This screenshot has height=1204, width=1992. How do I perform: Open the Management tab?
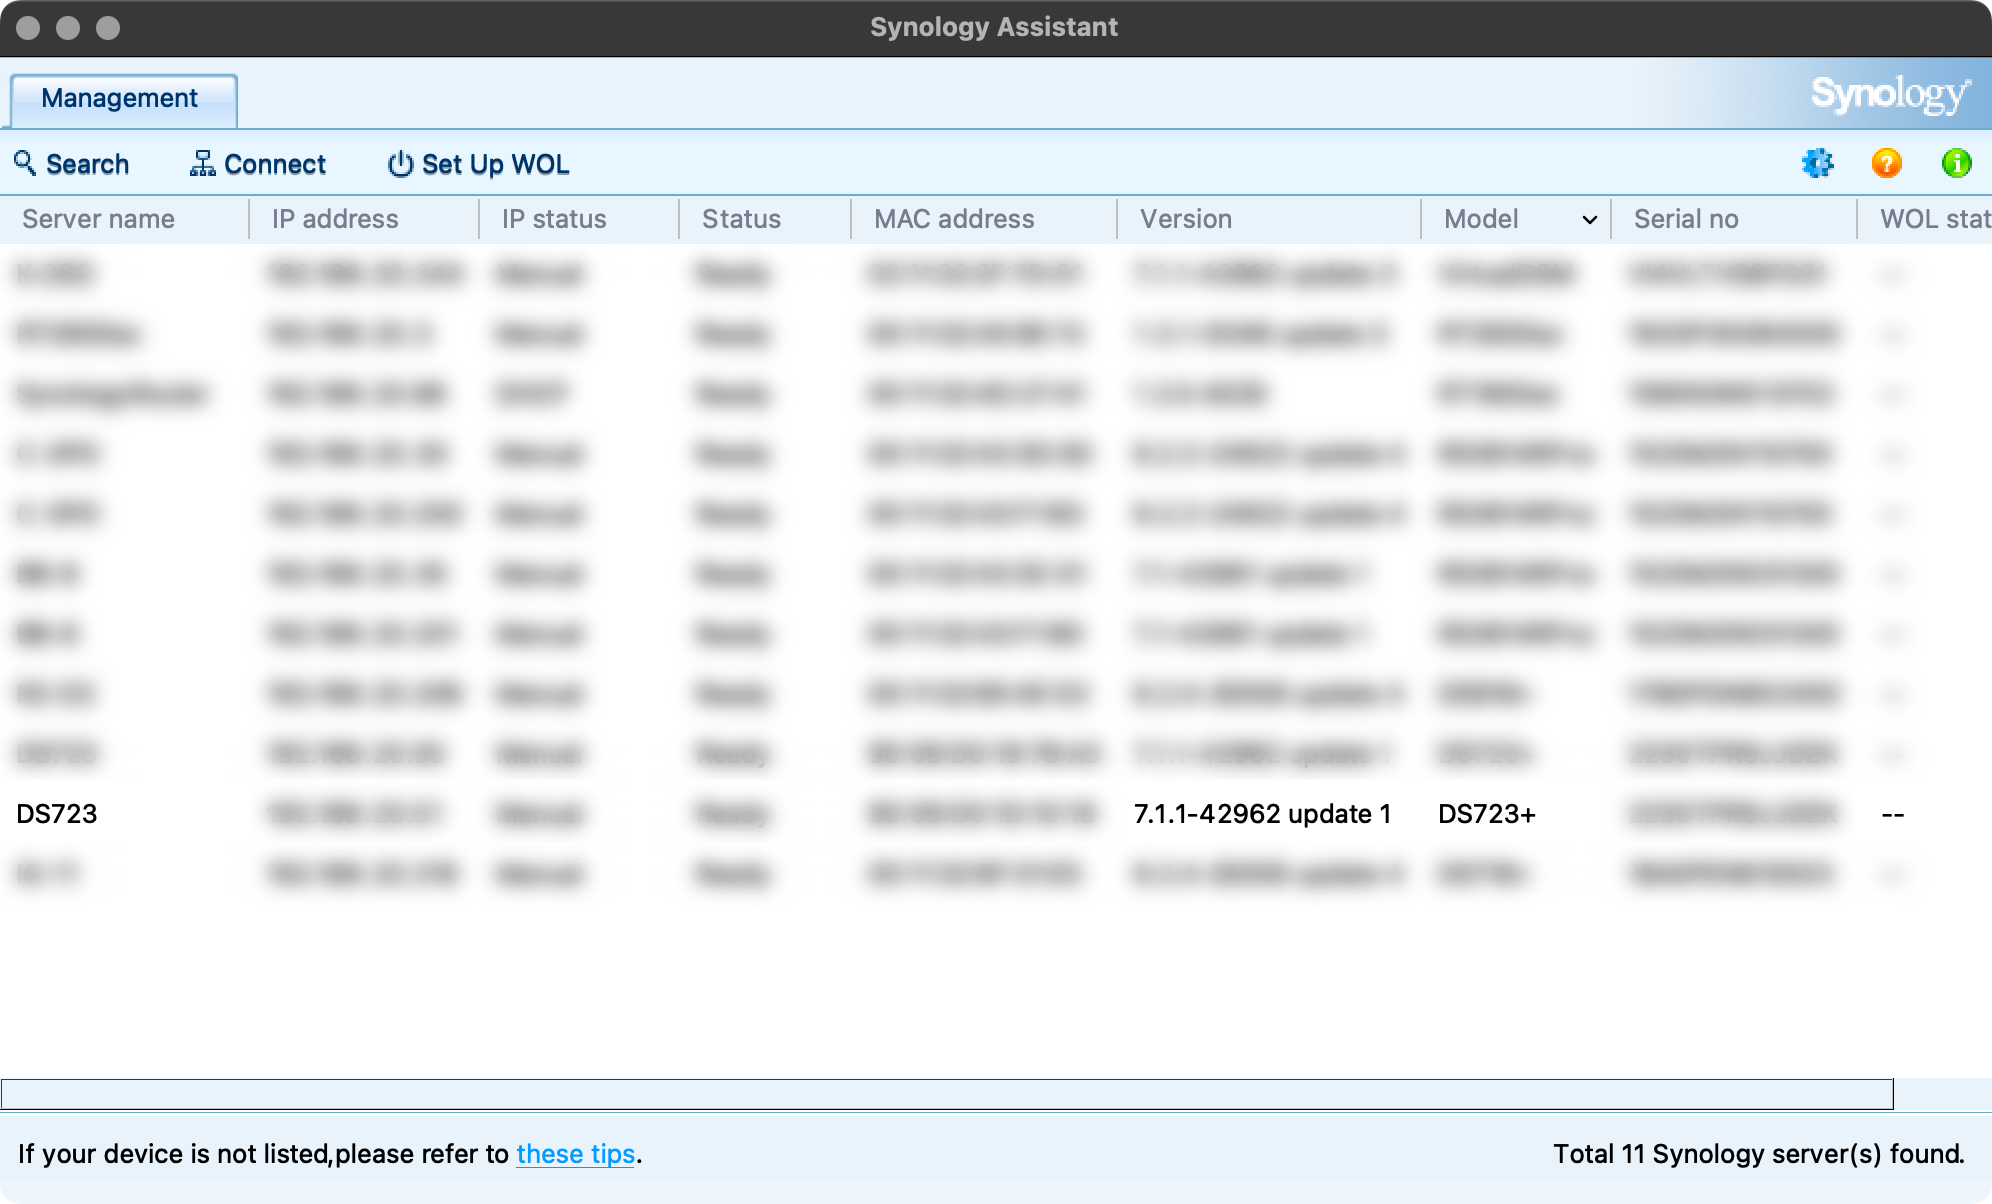123,99
